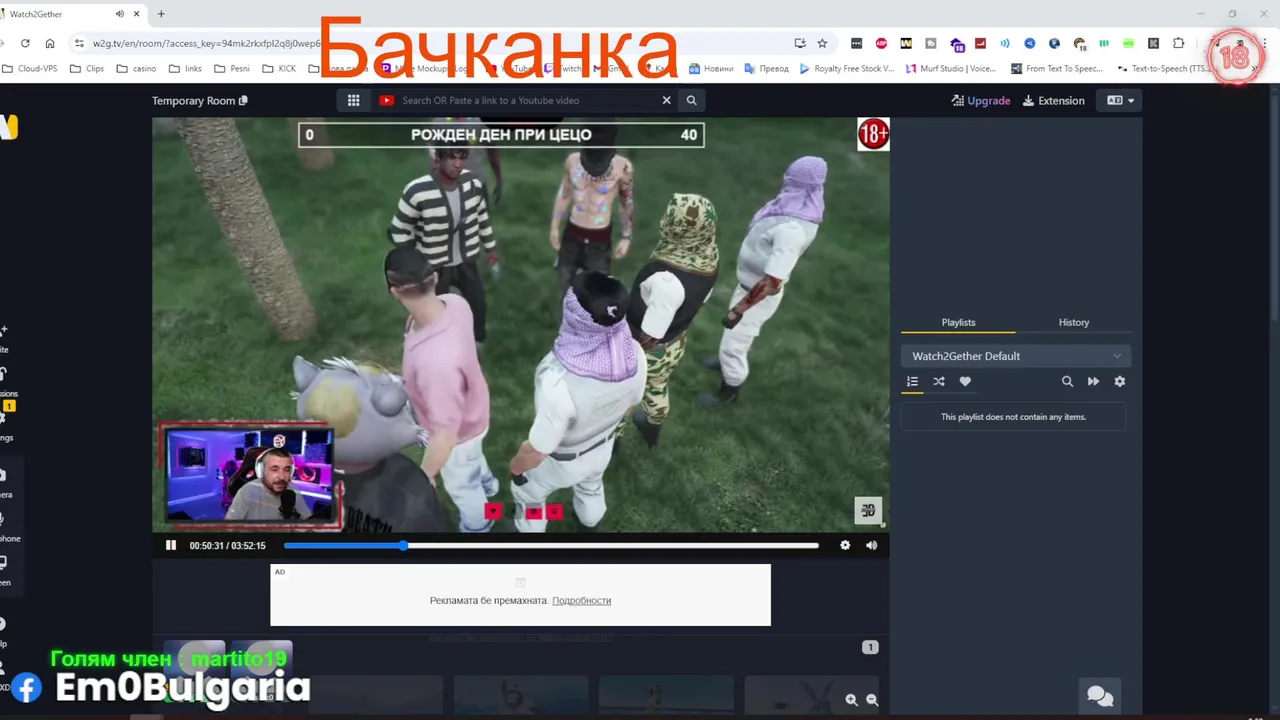
Task: Open the Превод bookmark
Action: [x=766, y=69]
